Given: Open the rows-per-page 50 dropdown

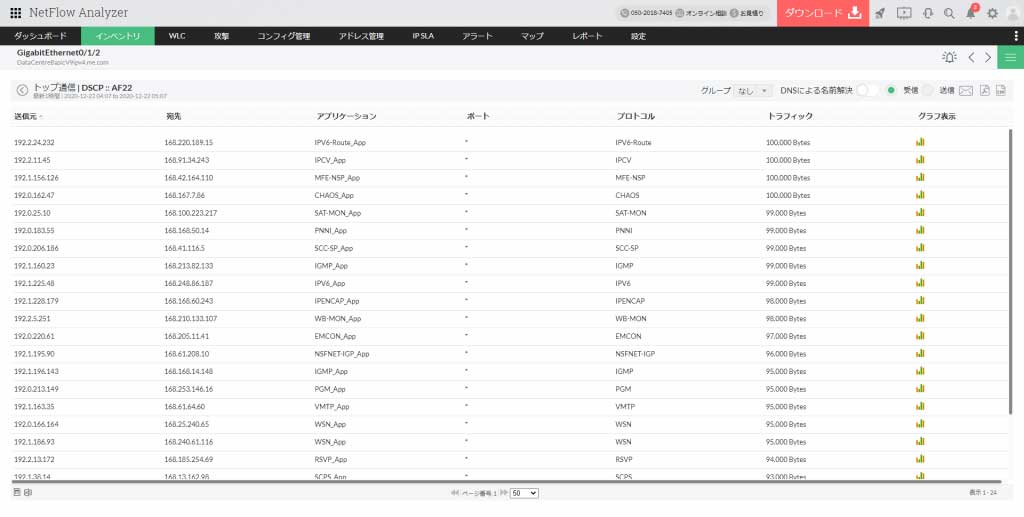Looking at the screenshot, I should [524, 493].
